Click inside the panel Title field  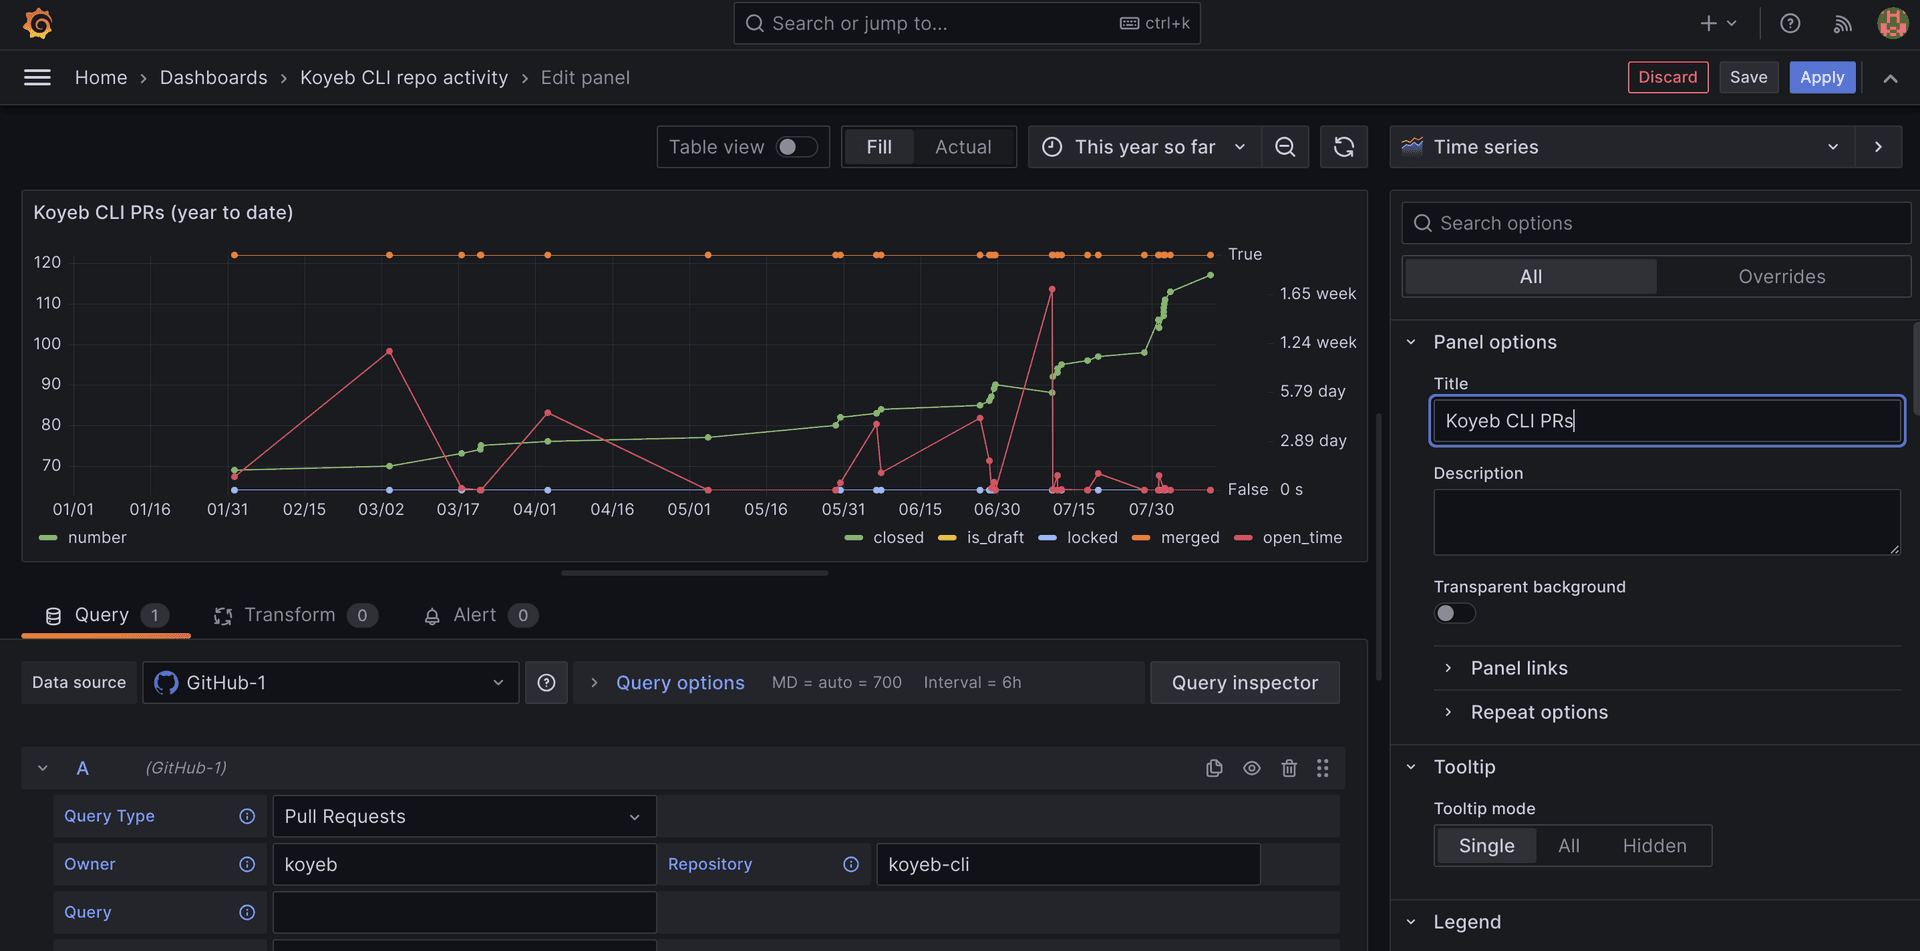click(x=1665, y=420)
